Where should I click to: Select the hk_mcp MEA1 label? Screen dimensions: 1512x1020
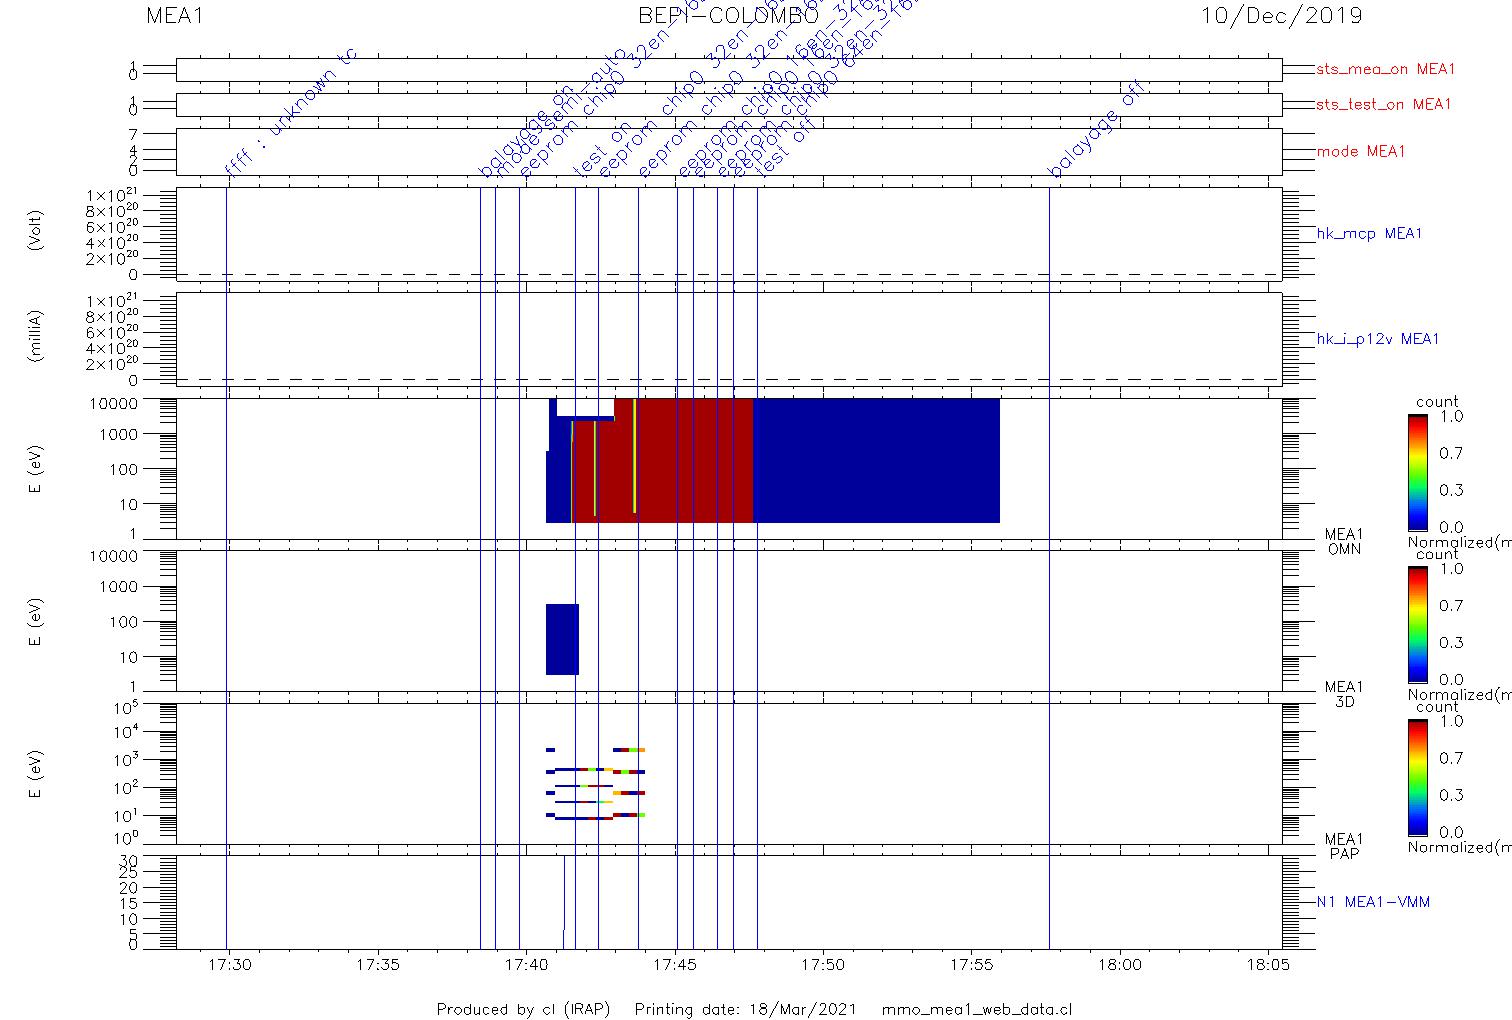[x=1369, y=234]
